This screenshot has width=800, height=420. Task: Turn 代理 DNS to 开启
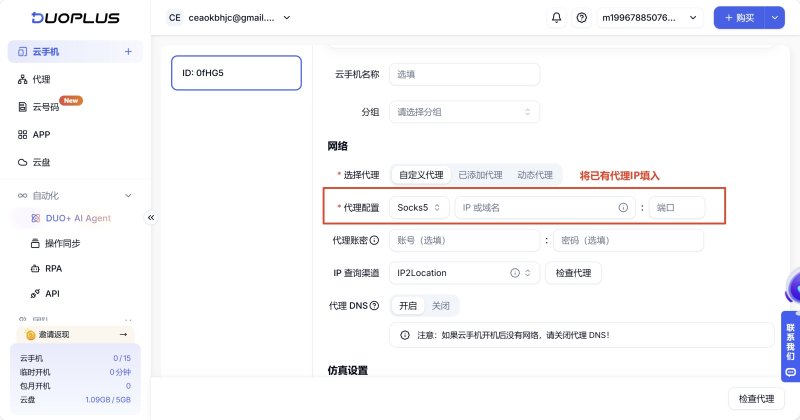[408, 306]
